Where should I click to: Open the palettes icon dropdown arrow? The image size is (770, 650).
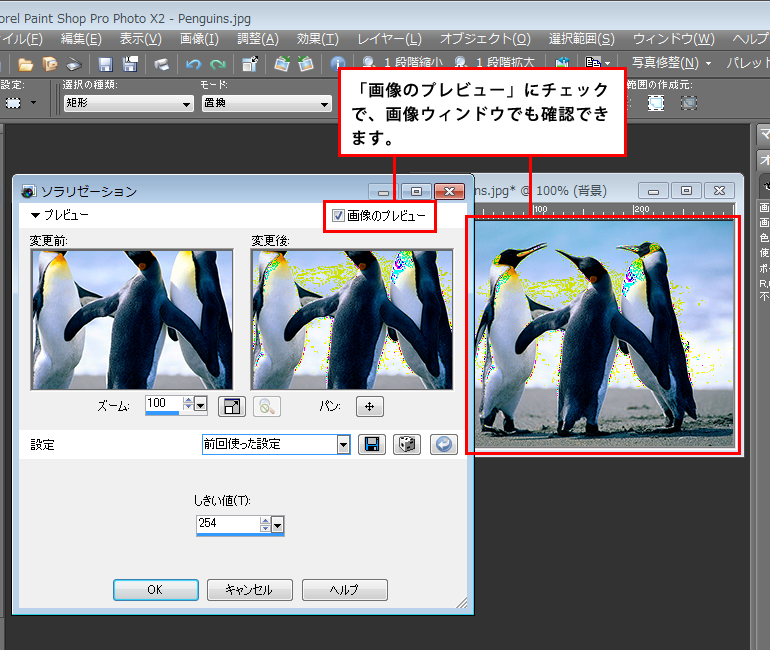[x=607, y=63]
